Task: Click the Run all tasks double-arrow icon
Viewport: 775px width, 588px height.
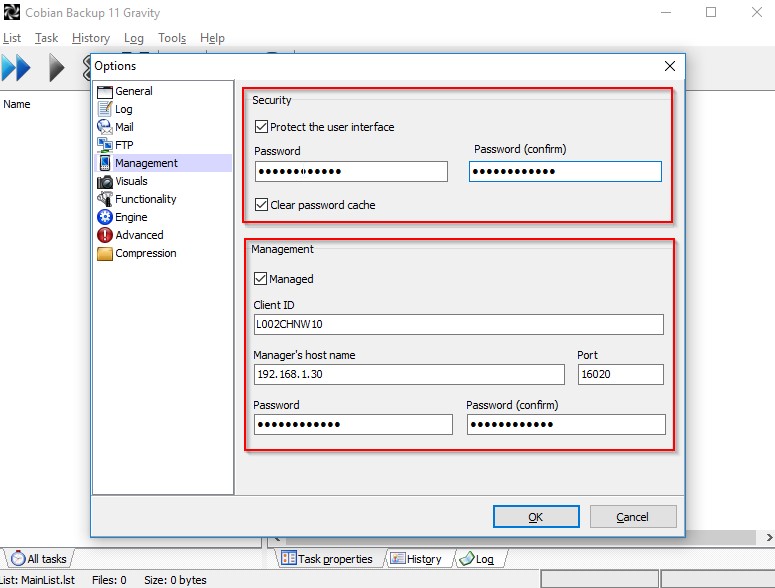Action: coord(16,68)
